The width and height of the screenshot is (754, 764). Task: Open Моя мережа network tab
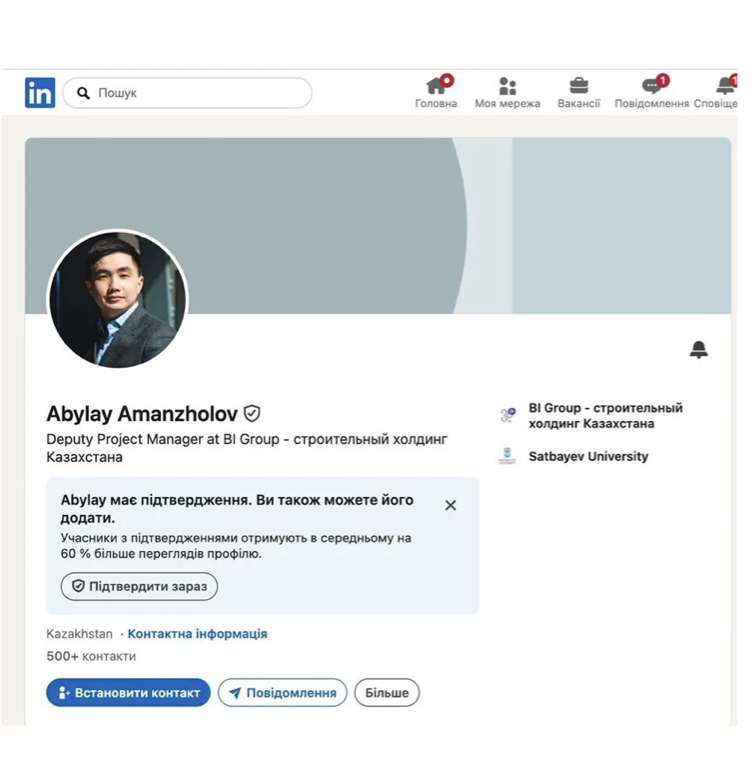(507, 92)
